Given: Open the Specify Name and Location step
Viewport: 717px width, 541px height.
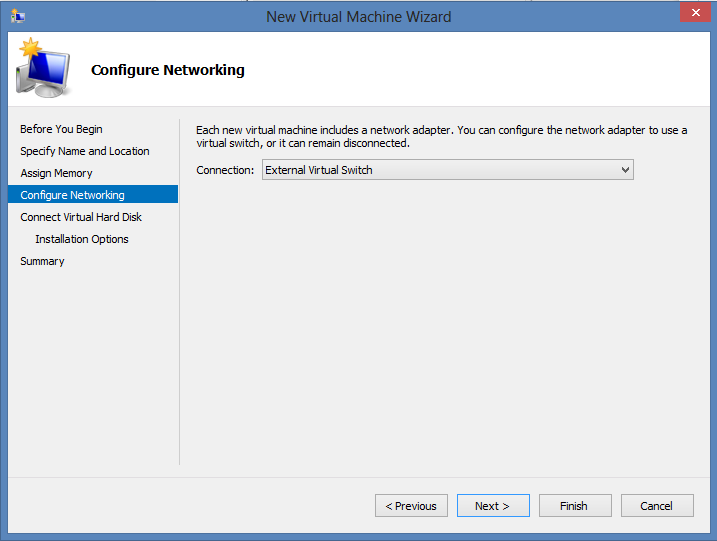Looking at the screenshot, I should tap(85, 151).
